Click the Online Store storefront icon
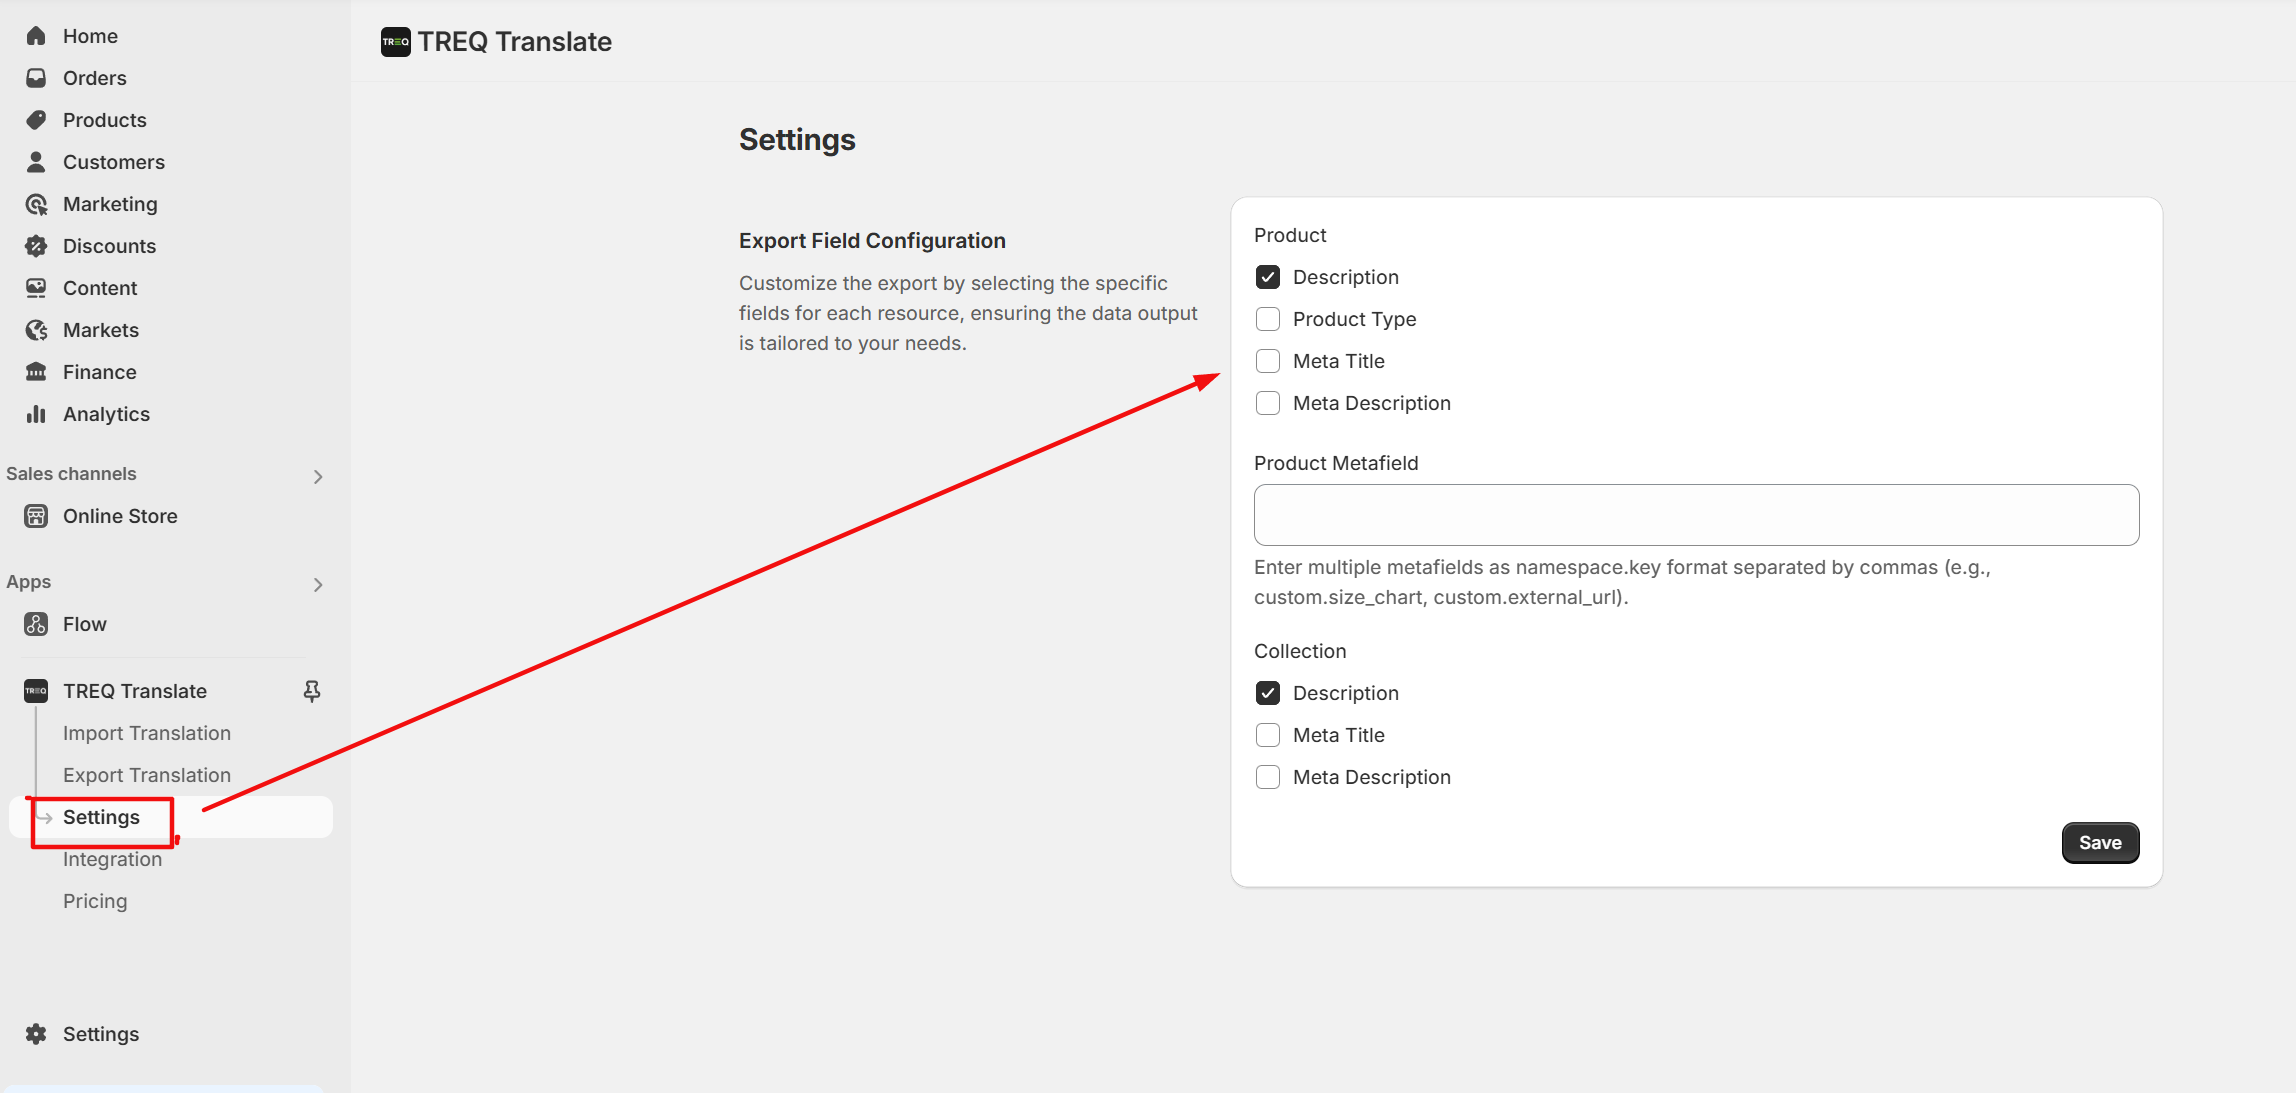2296x1093 pixels. click(36, 516)
